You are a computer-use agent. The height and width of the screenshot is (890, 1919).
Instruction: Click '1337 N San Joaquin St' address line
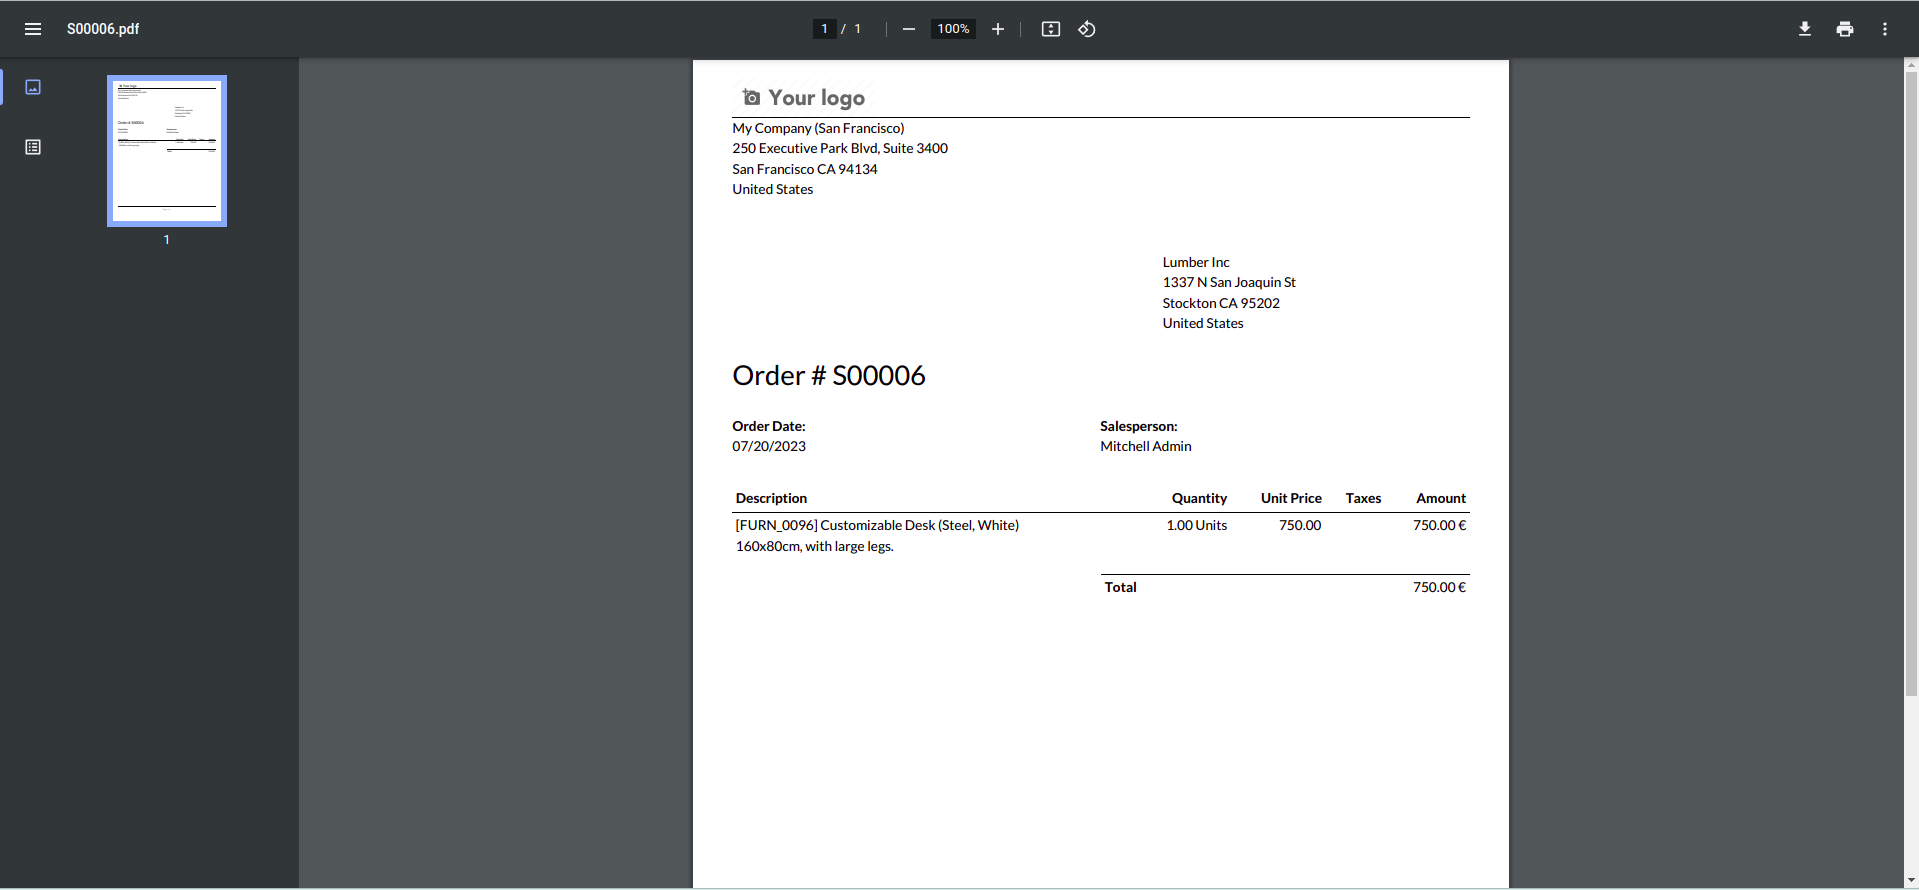pyautogui.click(x=1229, y=282)
